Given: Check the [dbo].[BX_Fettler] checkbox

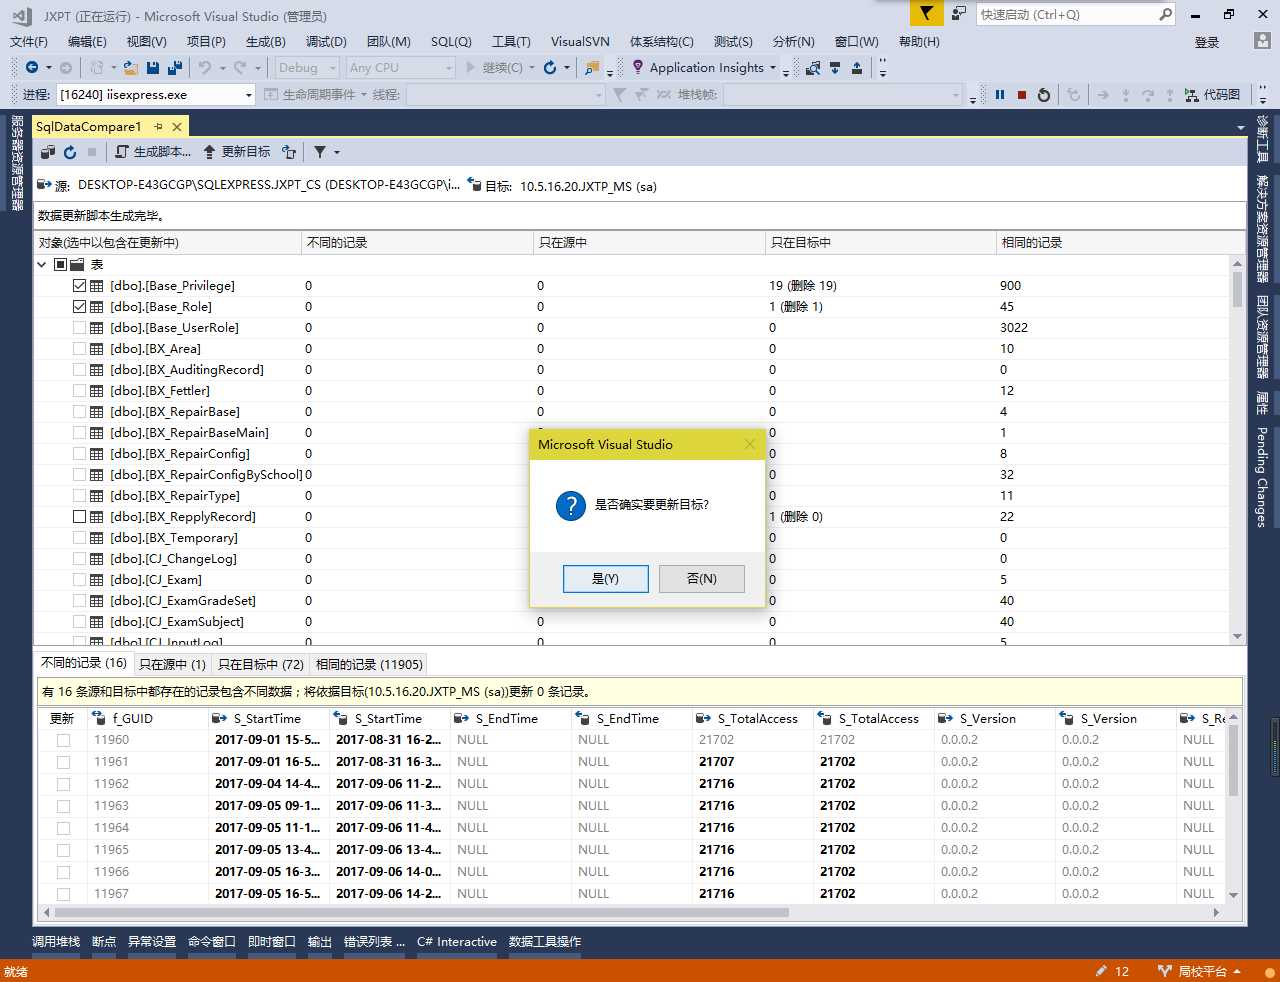Looking at the screenshot, I should [x=79, y=391].
